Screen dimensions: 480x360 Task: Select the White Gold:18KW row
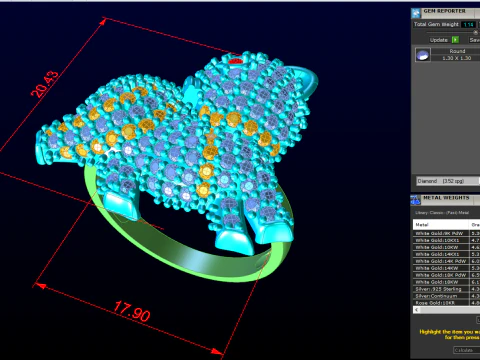coord(446,282)
